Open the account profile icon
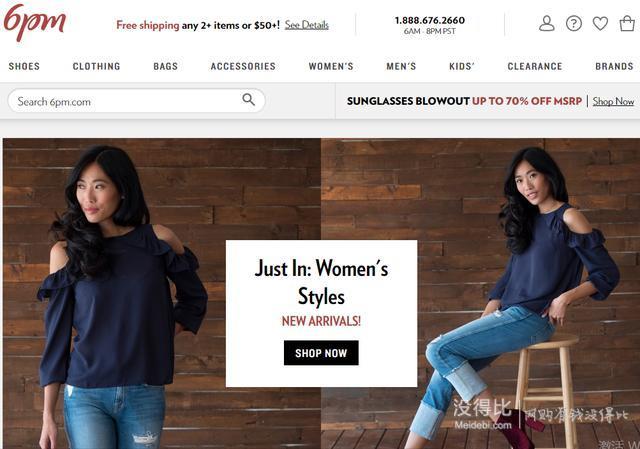This screenshot has width=640, height=449. [x=547, y=24]
